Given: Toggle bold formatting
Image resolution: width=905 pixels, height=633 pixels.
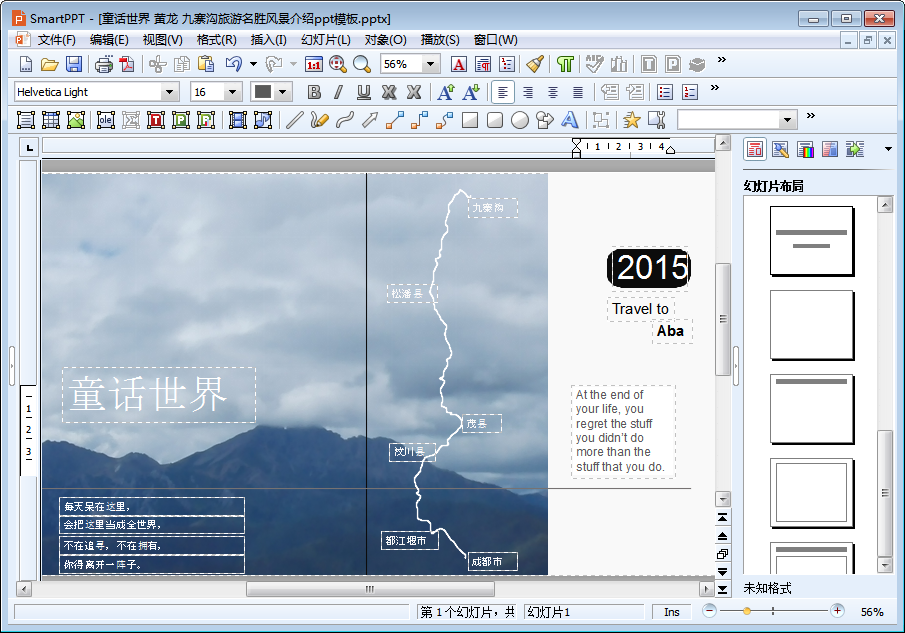Looking at the screenshot, I should coord(314,92).
